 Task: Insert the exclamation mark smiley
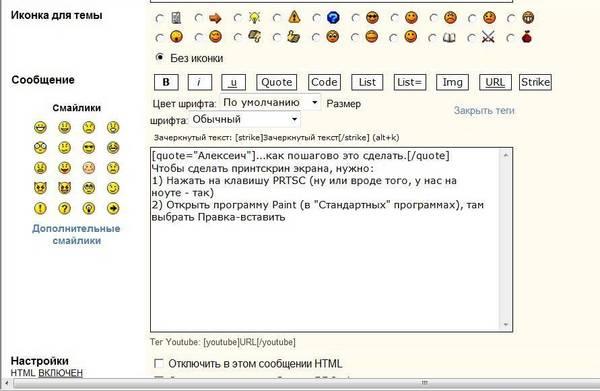click(x=40, y=209)
